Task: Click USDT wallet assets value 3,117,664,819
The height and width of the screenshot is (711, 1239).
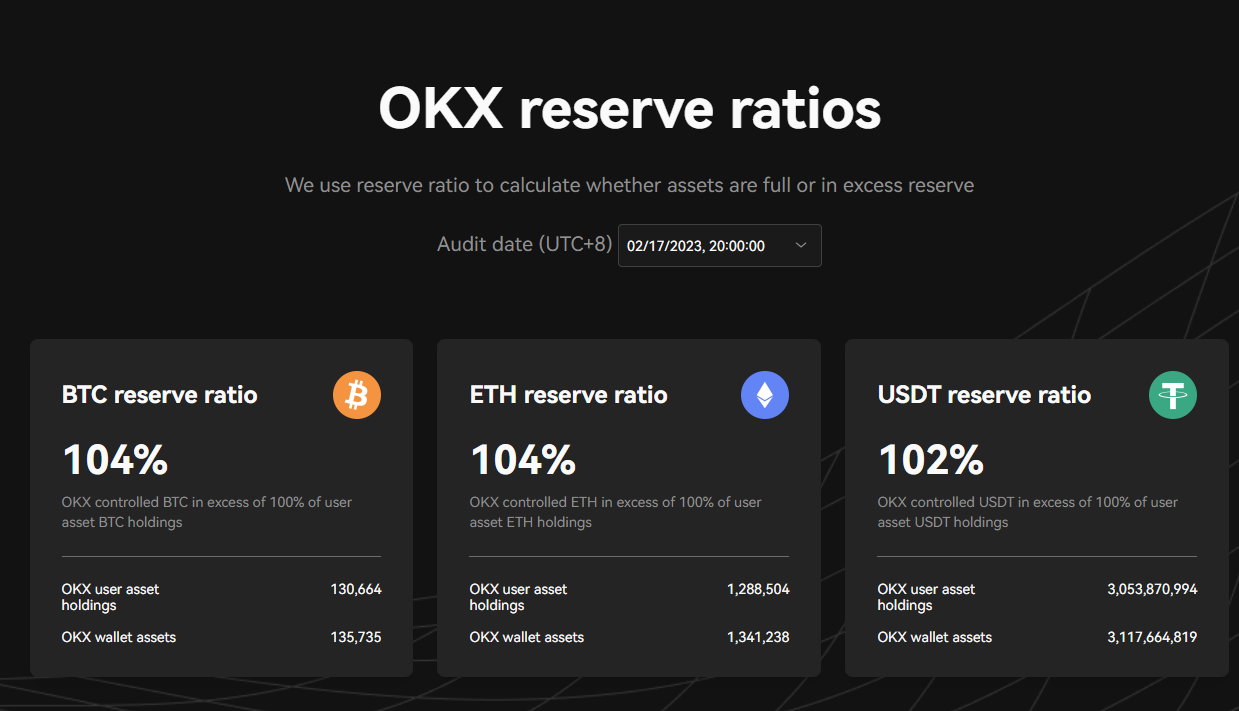Action: point(1152,637)
